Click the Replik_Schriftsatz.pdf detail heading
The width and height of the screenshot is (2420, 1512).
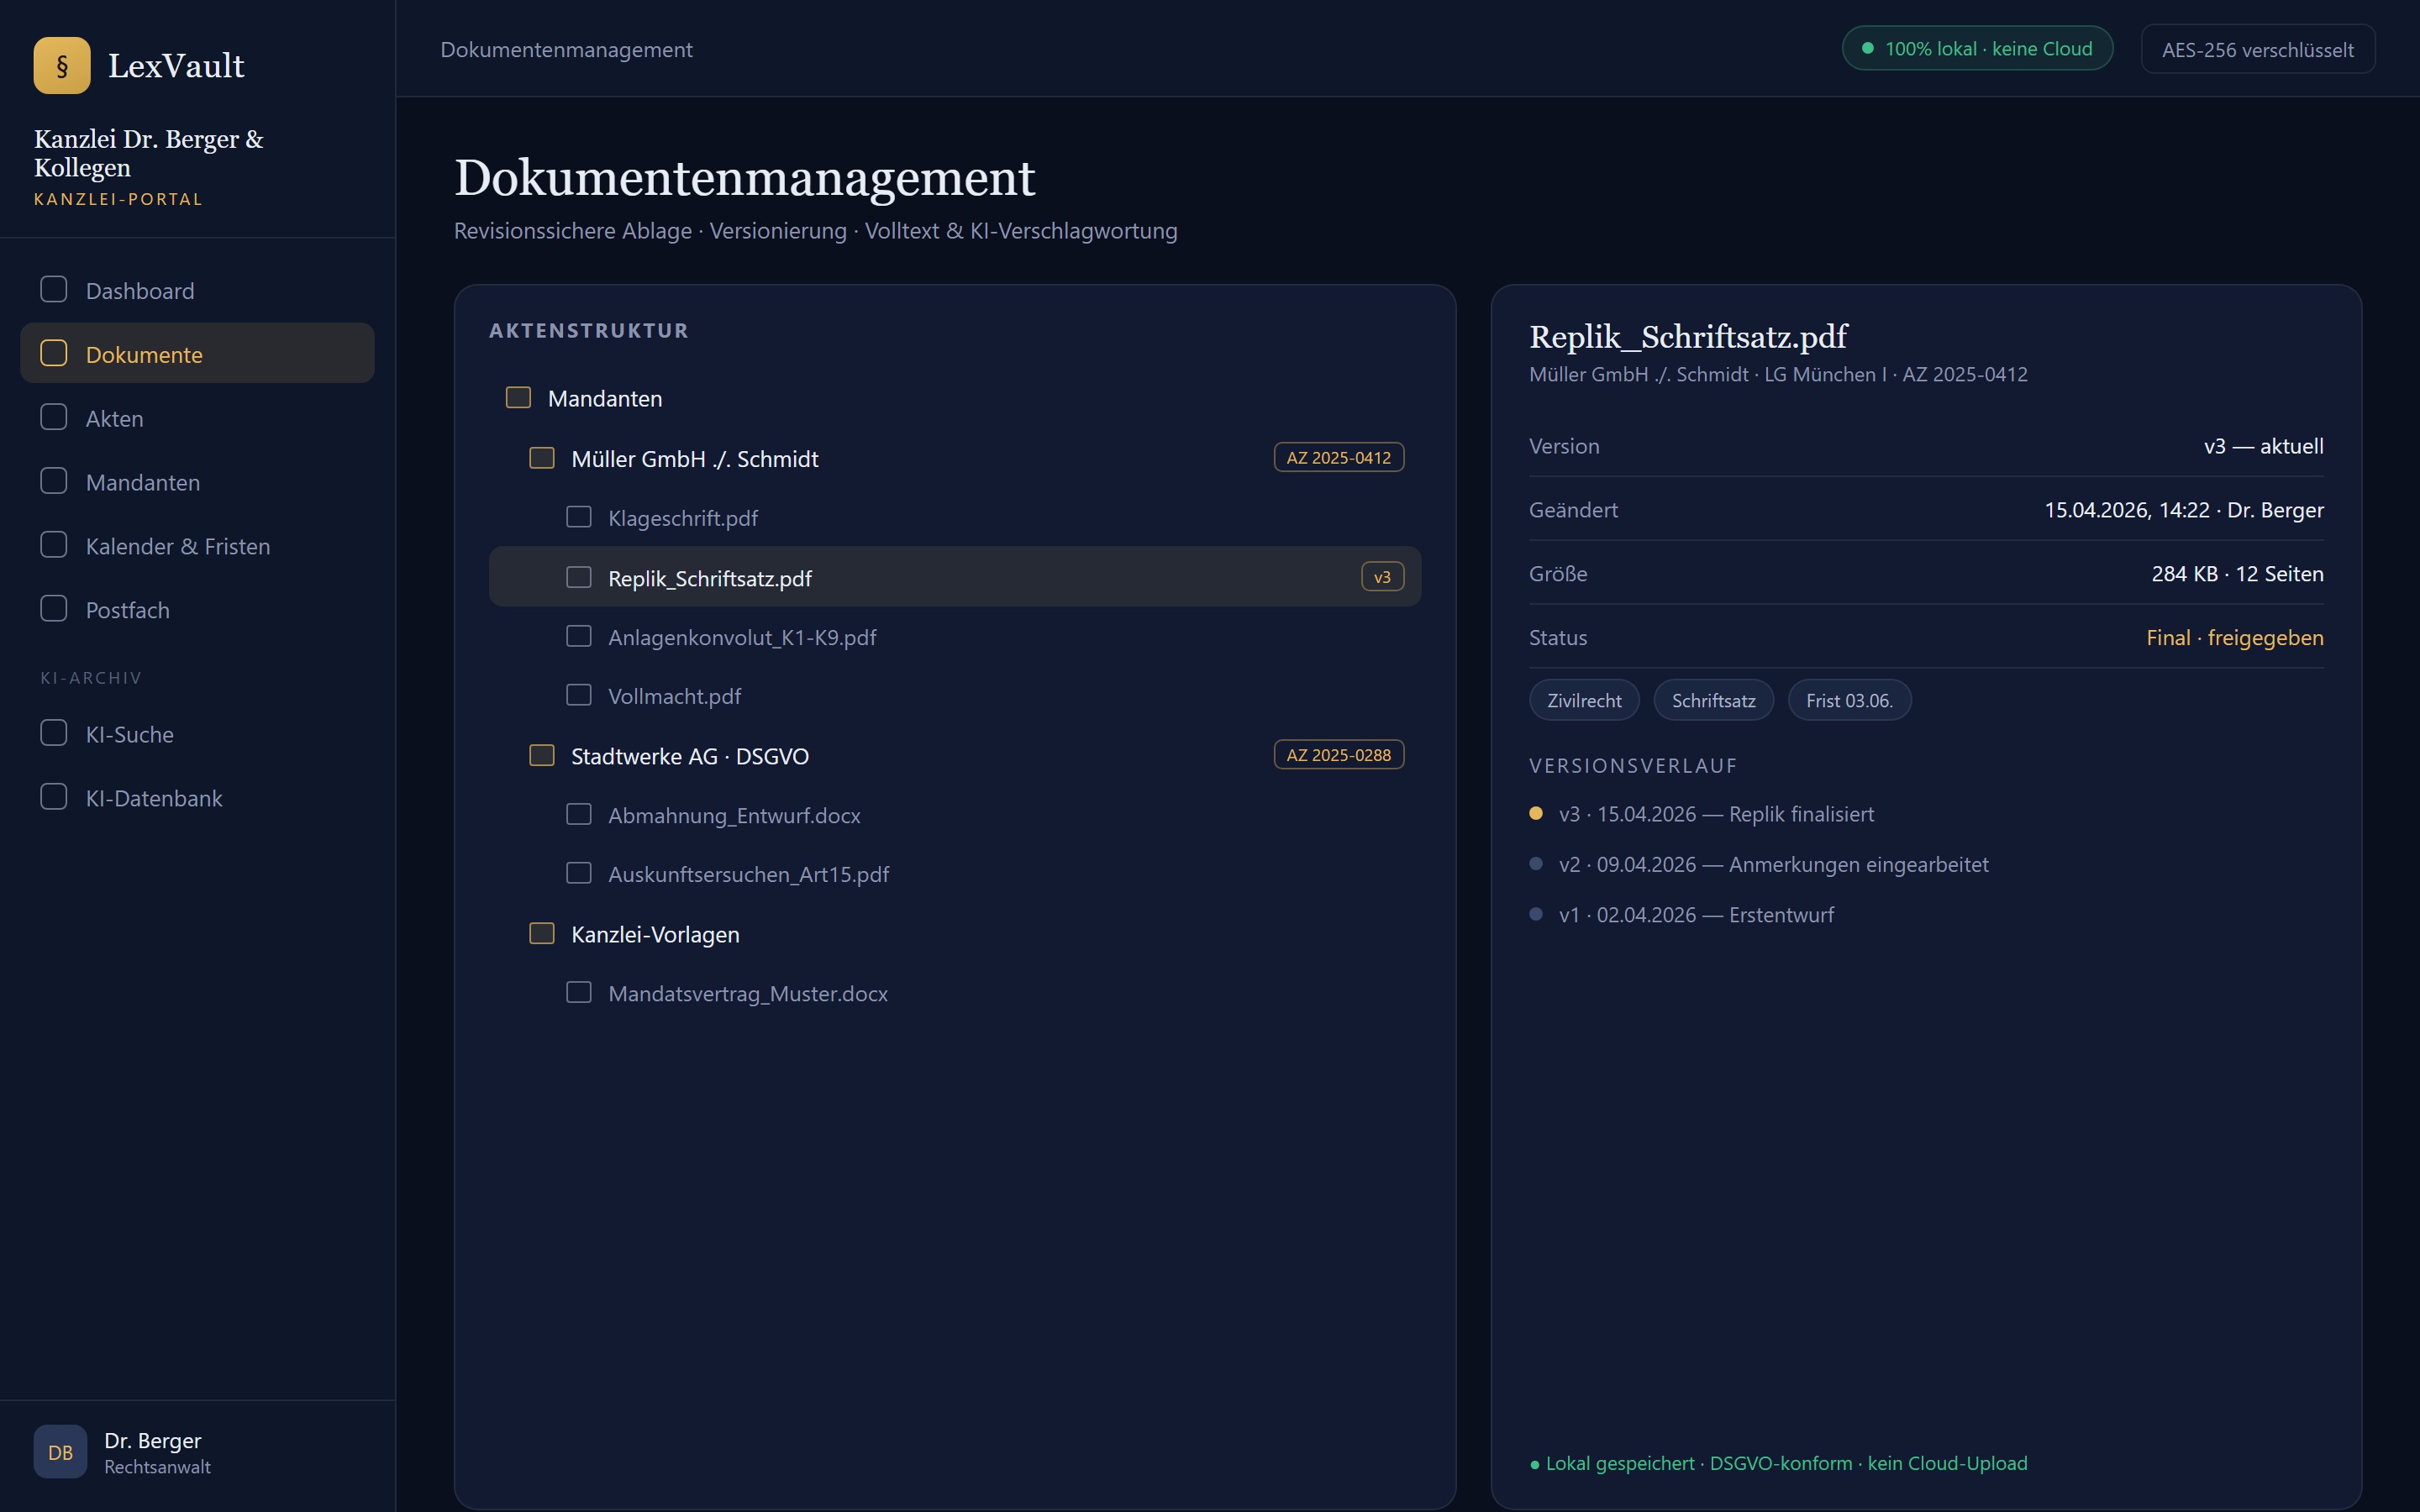point(1688,337)
